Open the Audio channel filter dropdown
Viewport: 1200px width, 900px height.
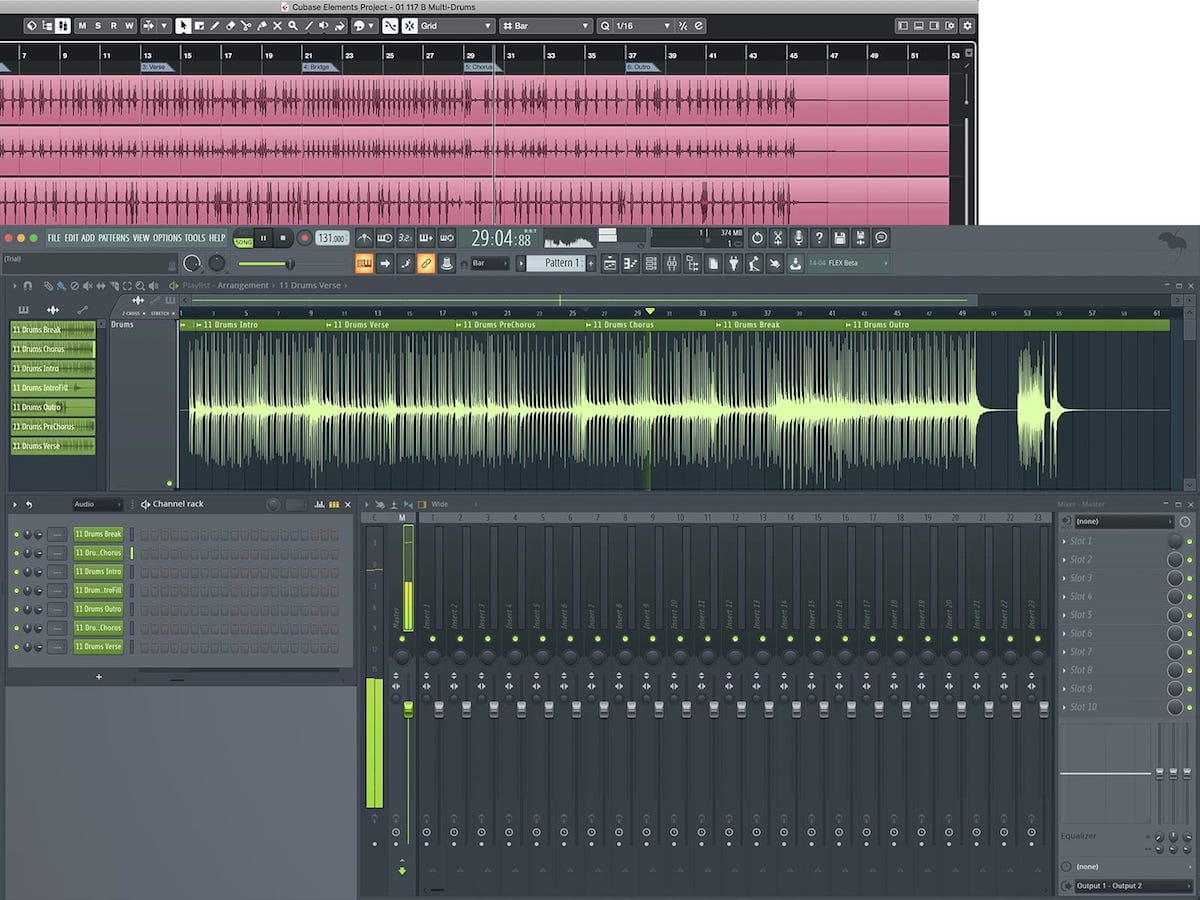[x=97, y=504]
